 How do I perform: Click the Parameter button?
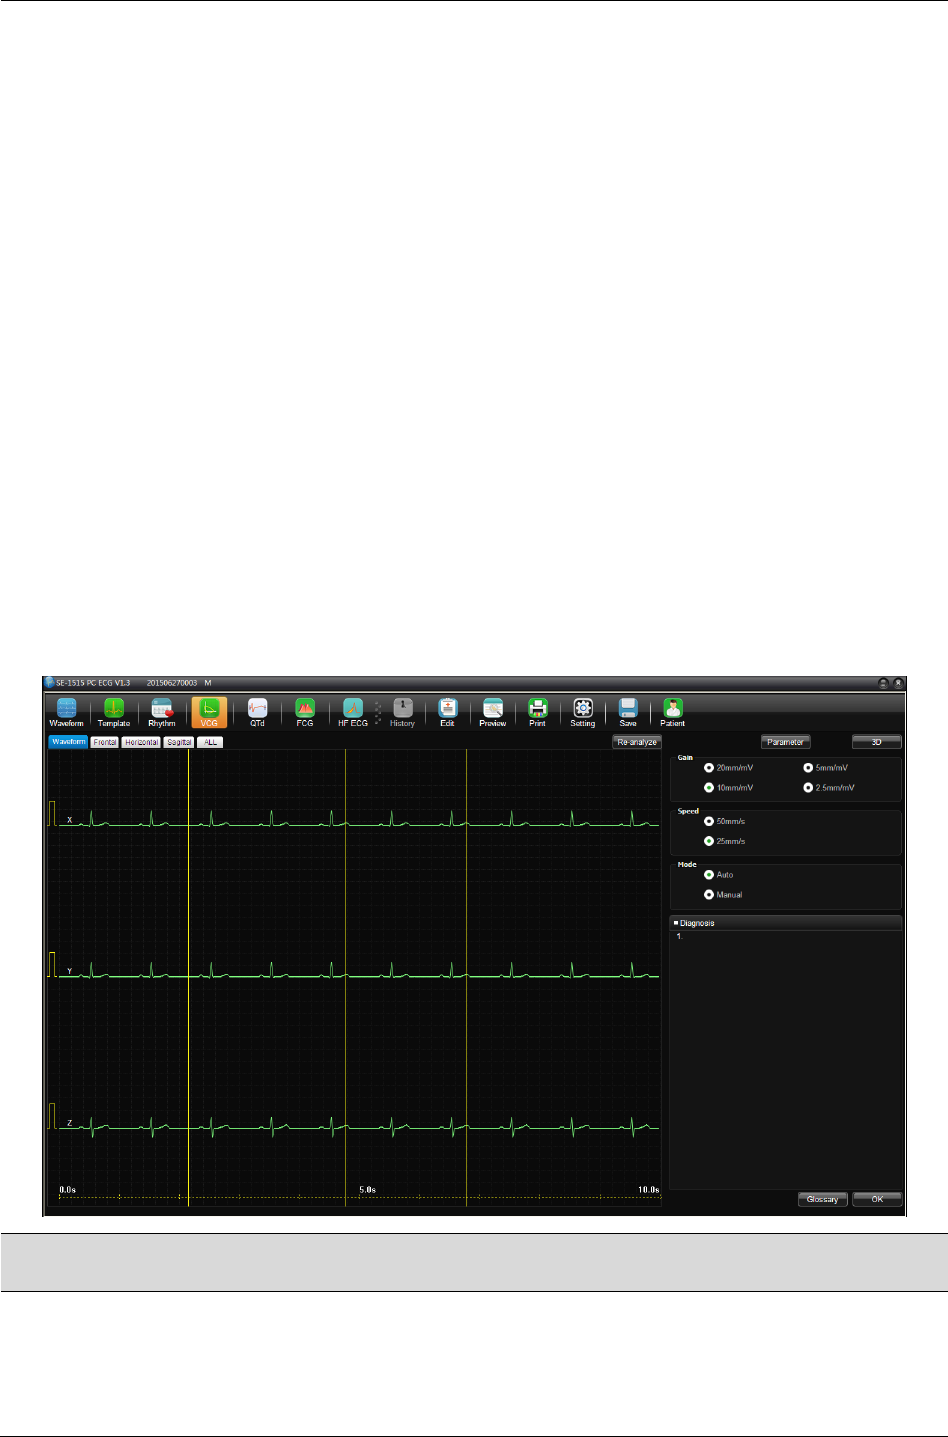coord(785,742)
